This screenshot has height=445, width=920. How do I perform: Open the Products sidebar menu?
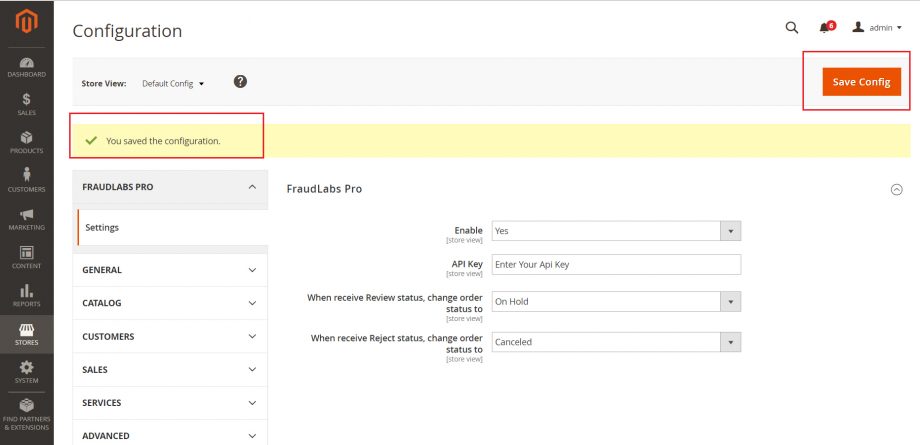pyautogui.click(x=26, y=143)
